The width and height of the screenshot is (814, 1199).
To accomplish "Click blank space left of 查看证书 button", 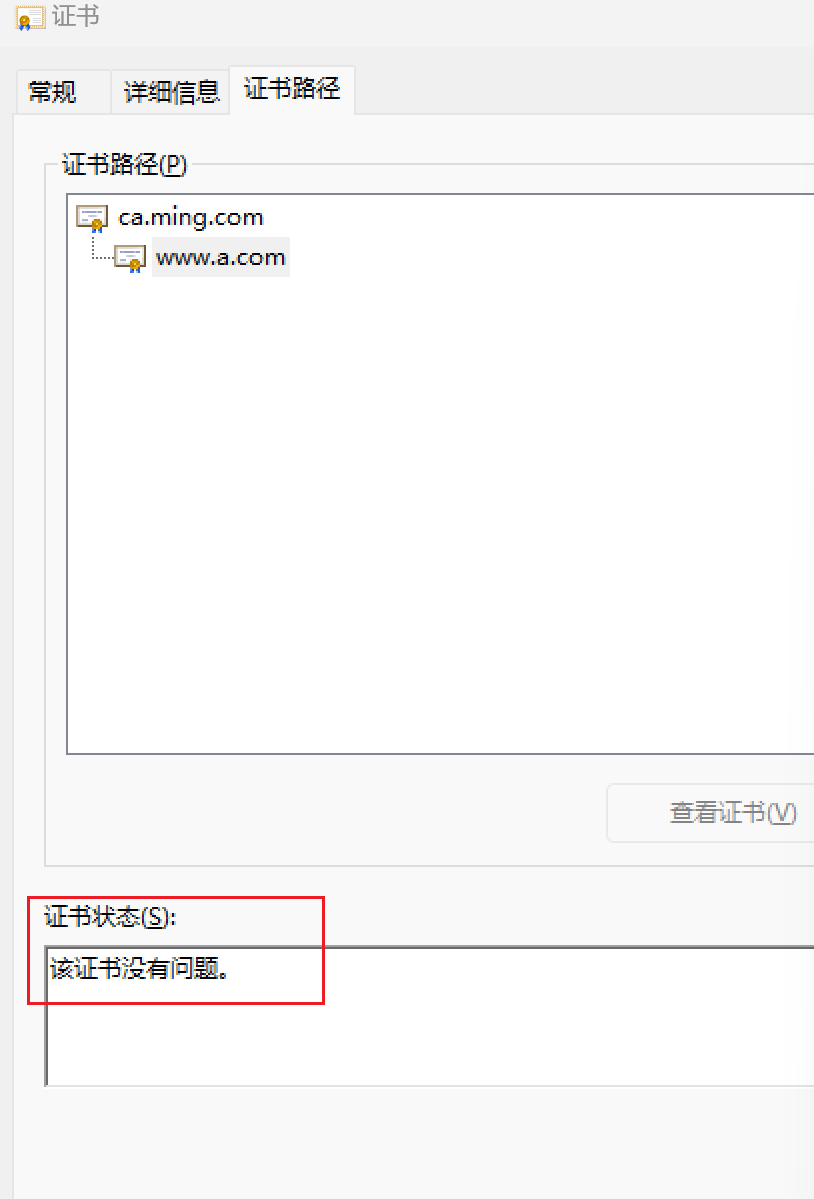I will coord(325,813).
